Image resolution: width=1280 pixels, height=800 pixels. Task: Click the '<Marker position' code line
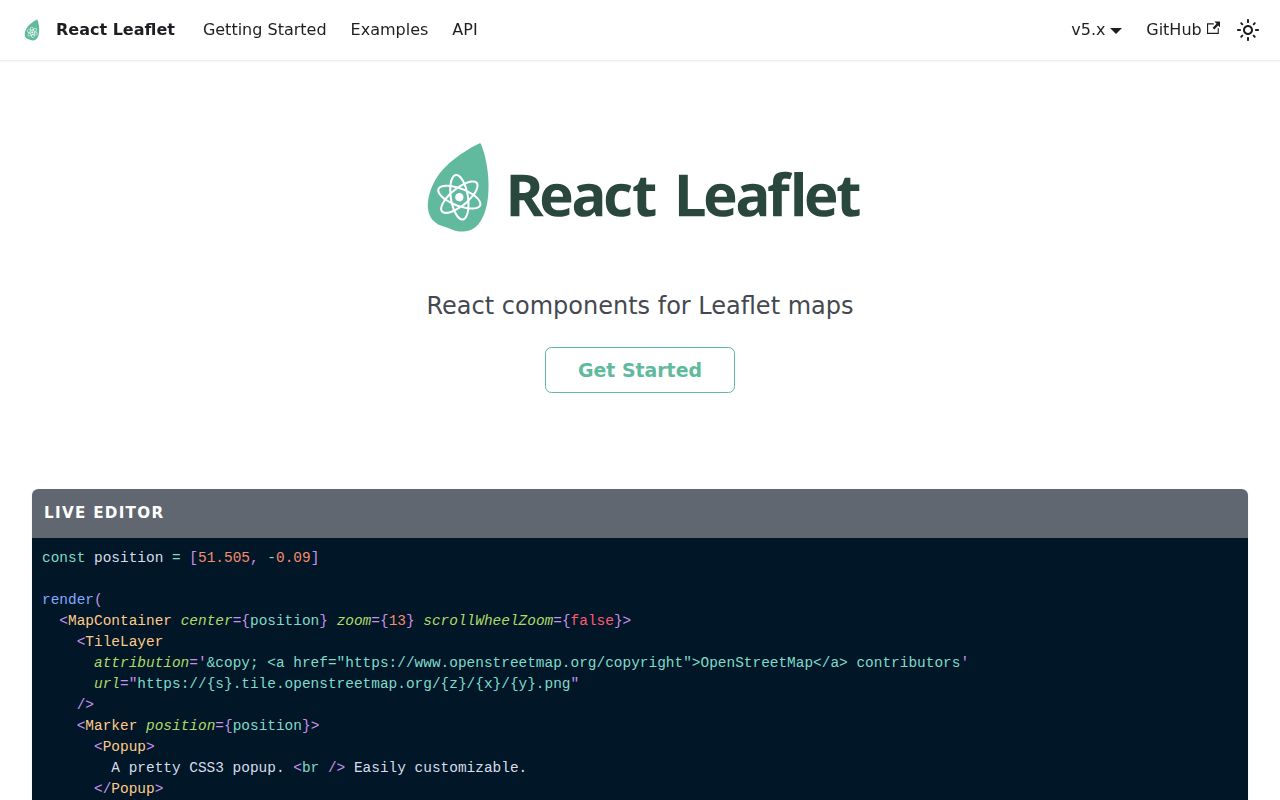198,725
